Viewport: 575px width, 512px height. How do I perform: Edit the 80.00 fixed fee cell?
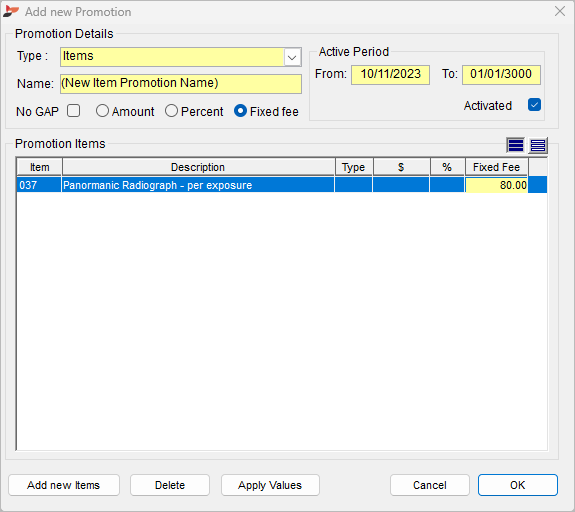coord(497,185)
